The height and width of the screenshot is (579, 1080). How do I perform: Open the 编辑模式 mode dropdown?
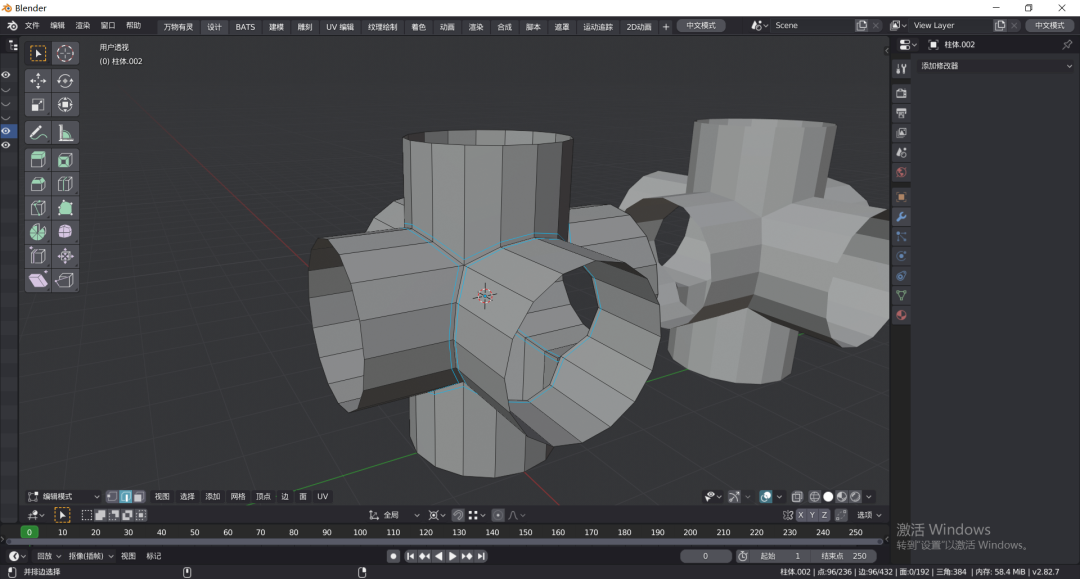click(64, 496)
